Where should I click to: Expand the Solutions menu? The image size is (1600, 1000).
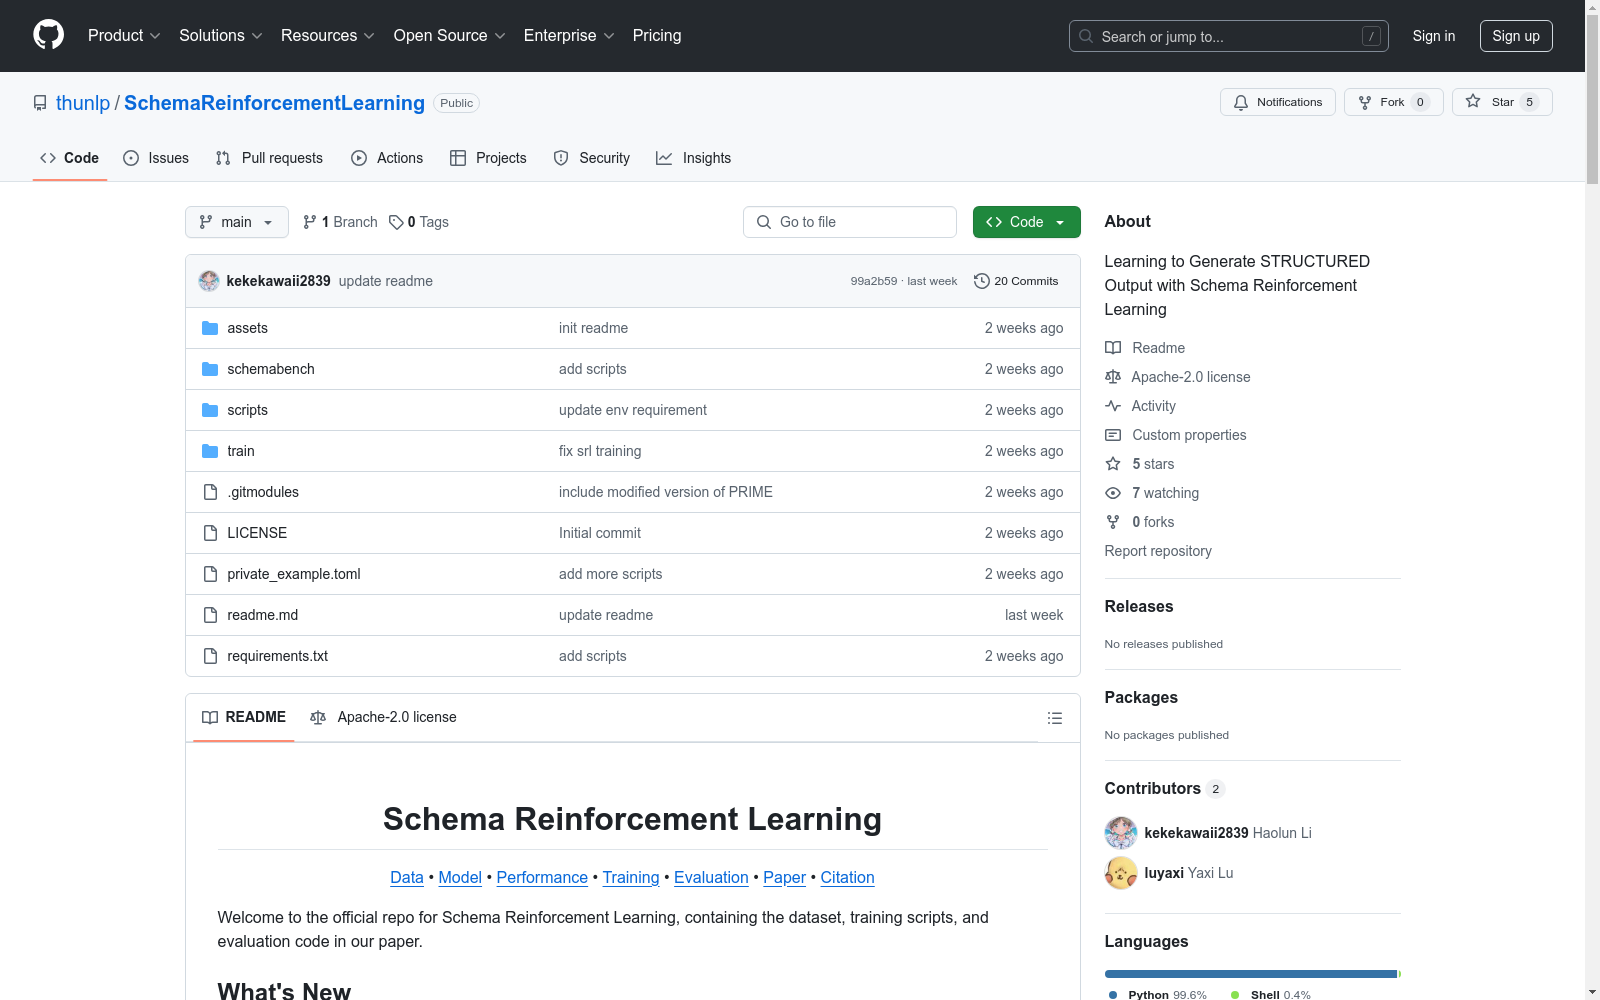pyautogui.click(x=221, y=36)
